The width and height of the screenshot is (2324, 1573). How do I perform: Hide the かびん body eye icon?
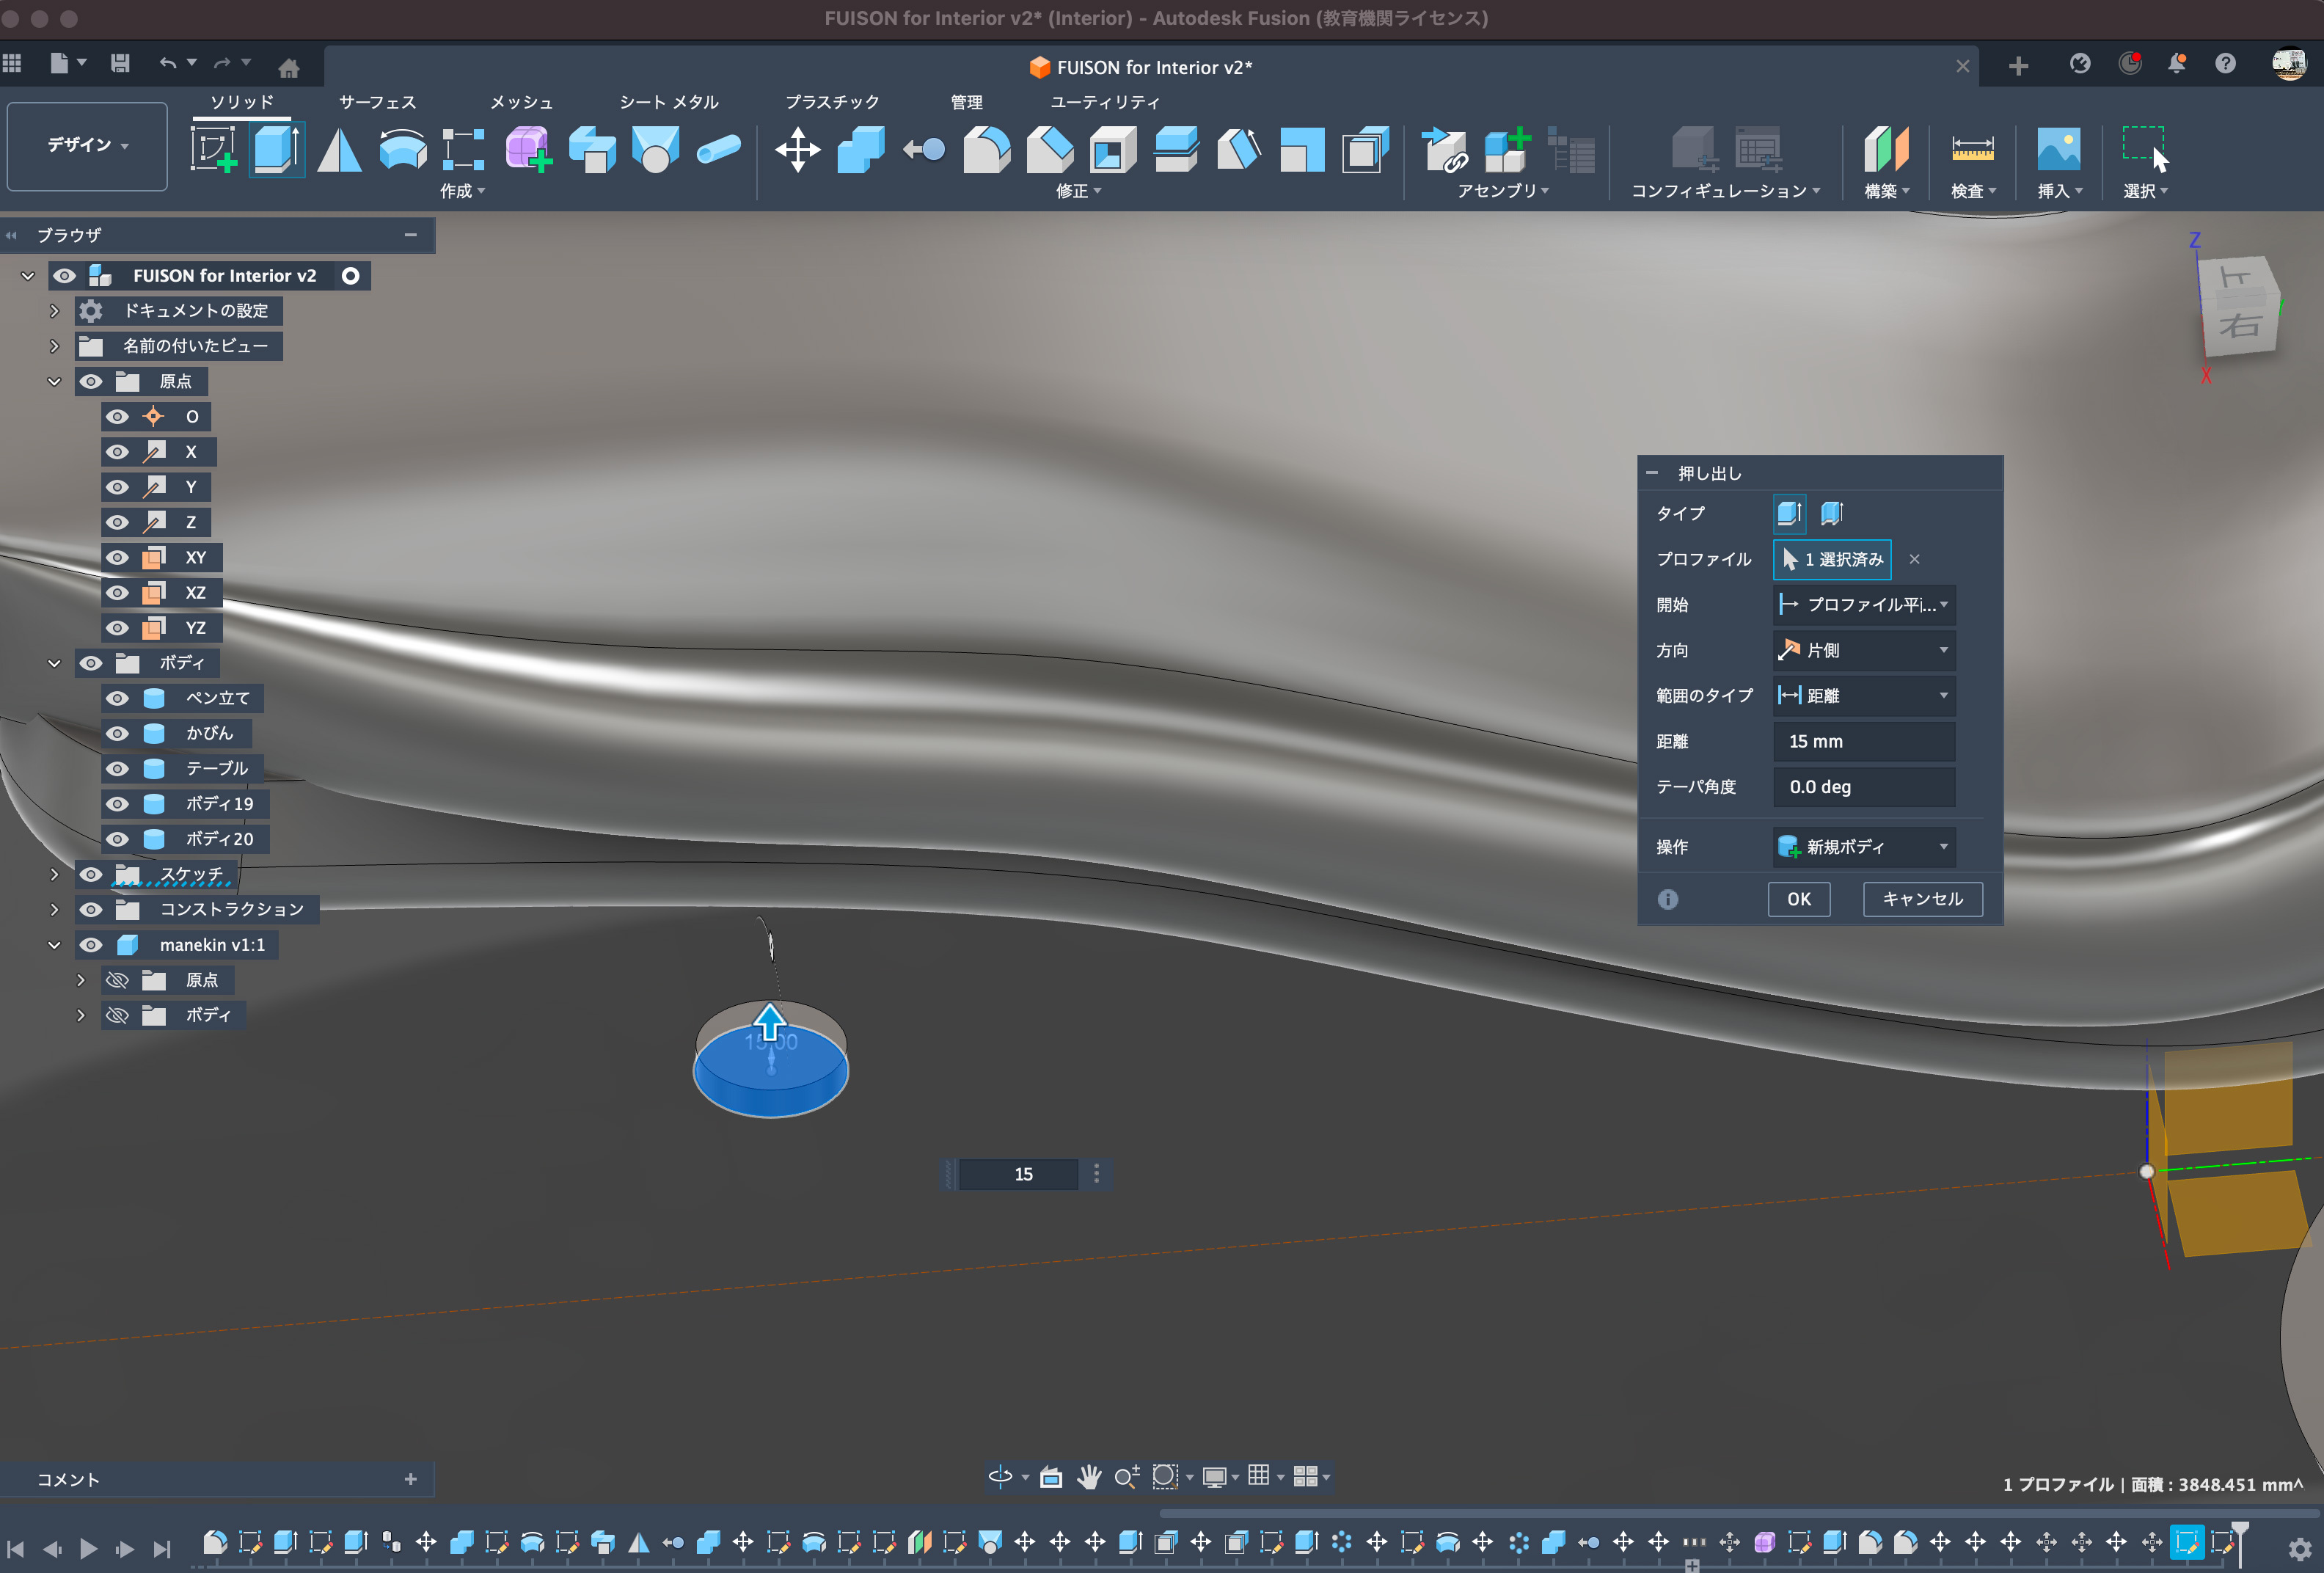click(118, 733)
